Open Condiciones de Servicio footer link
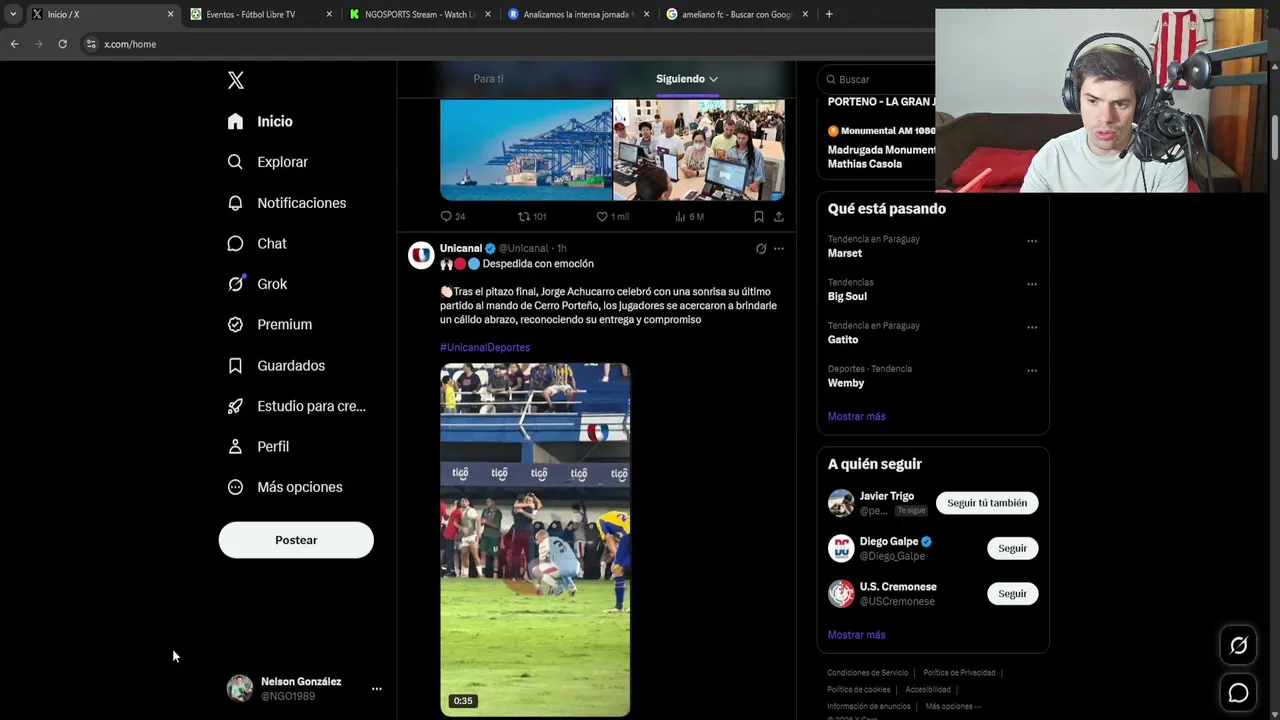The height and width of the screenshot is (720, 1280). tap(867, 673)
